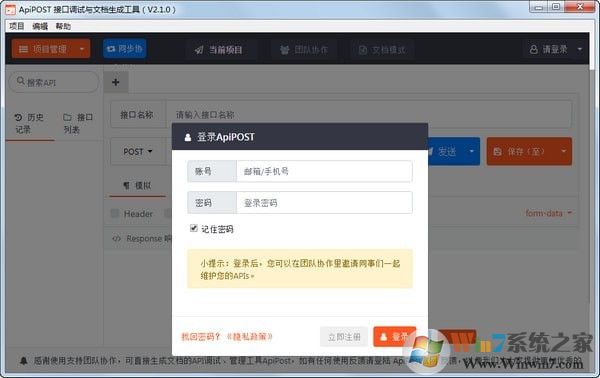Click the 团队协作 icon
600x378 pixels.
(284, 50)
